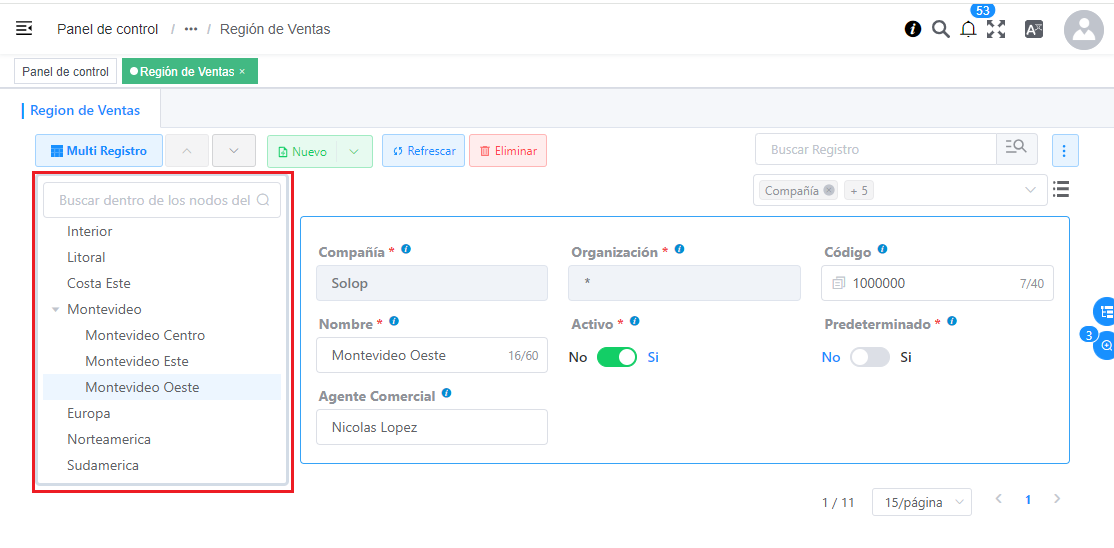
Task: Click the vertical three-dot more options button
Action: click(x=1064, y=151)
